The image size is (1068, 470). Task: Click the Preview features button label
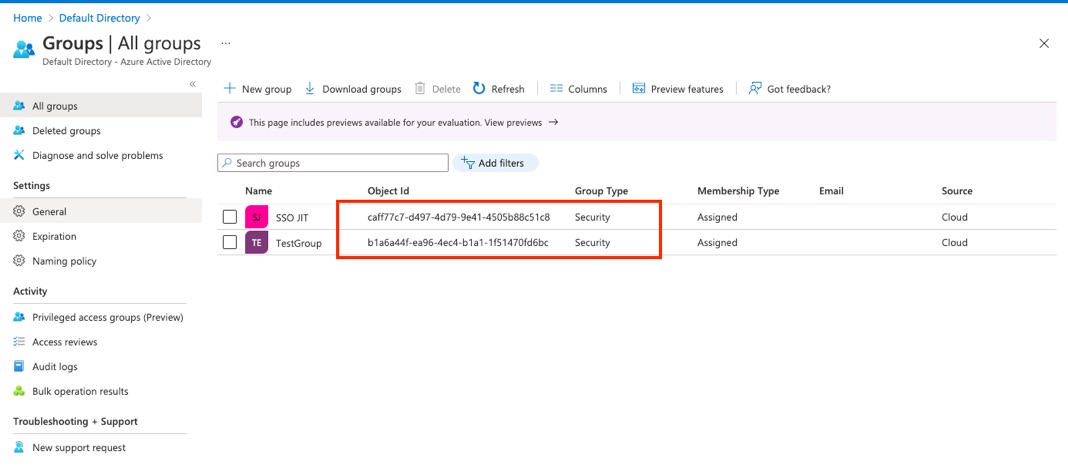tap(687, 89)
